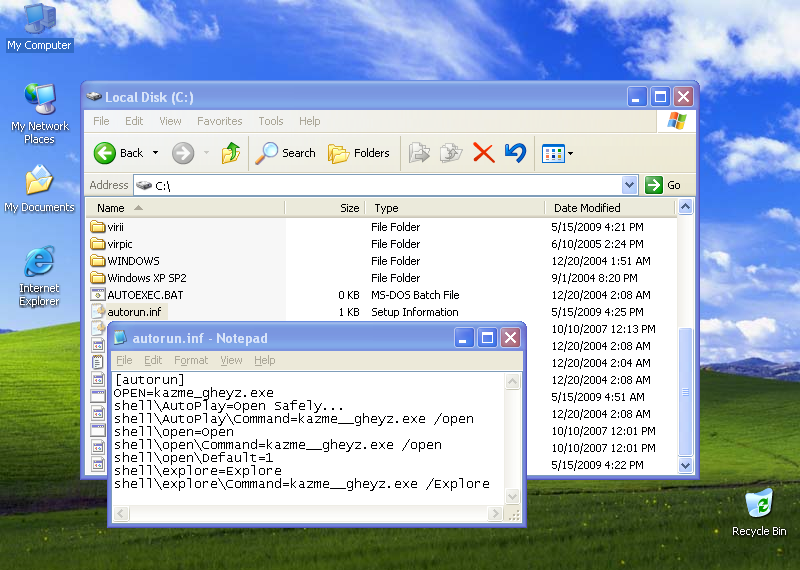This screenshot has width=800, height=570.
Task: Open Notepad's Help menu
Action: [x=265, y=360]
